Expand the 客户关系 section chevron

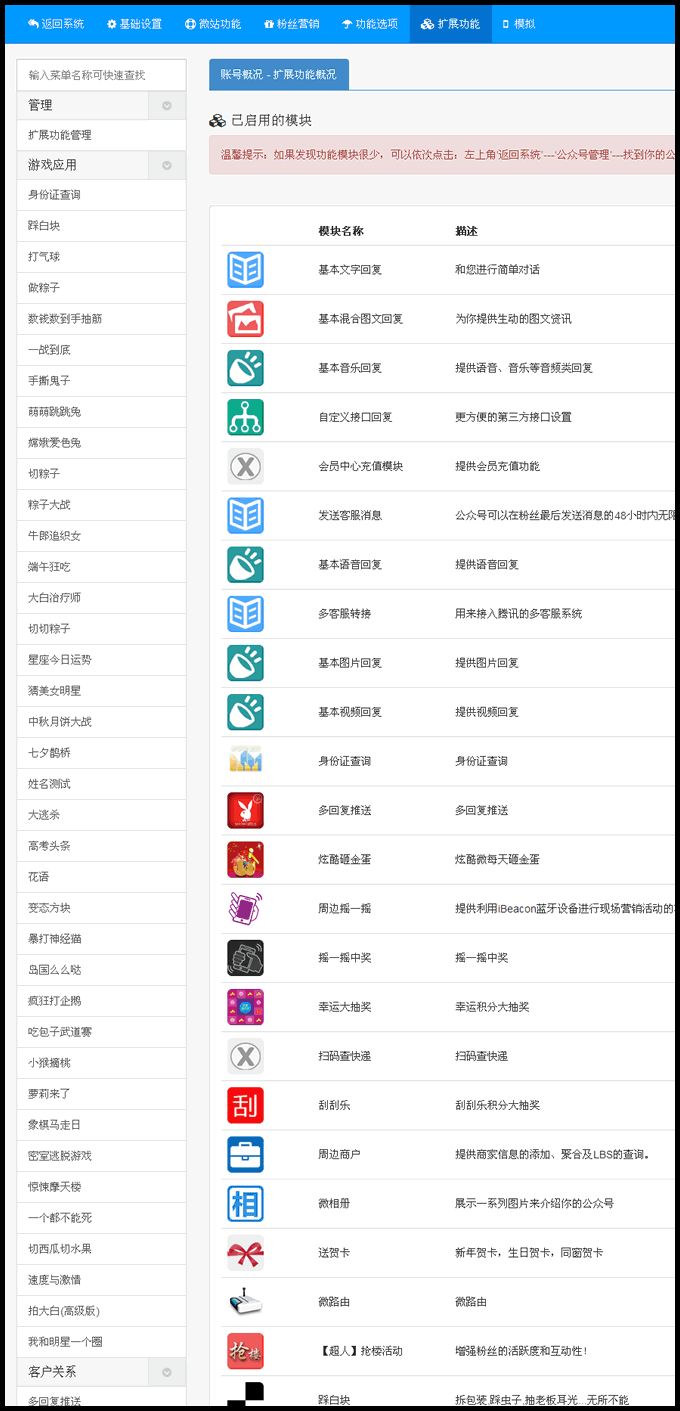(166, 1372)
